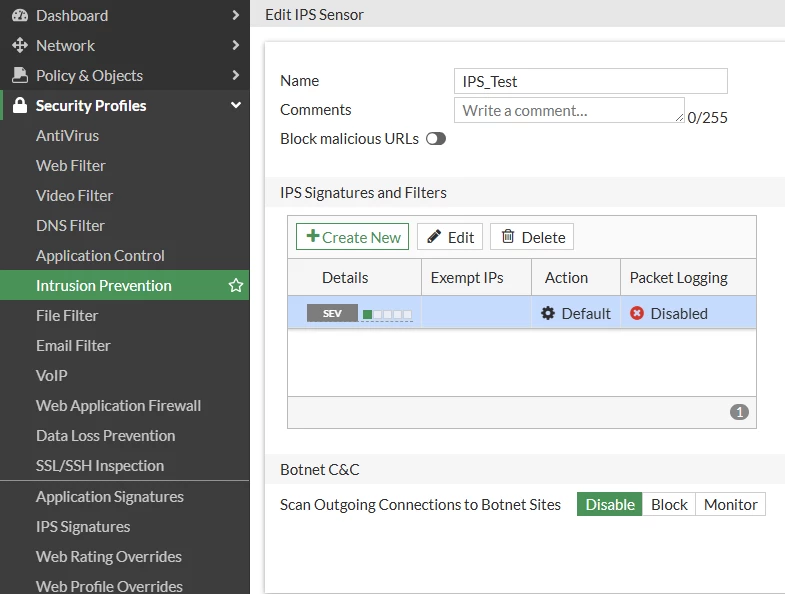Viewport: 785px width, 594px height.
Task: Open Web Rating Overrides
Action: (x=109, y=557)
